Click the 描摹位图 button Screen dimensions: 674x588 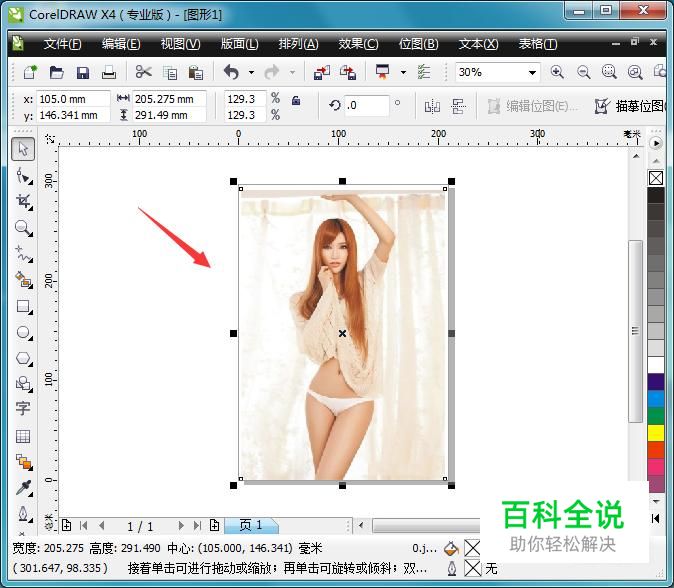click(630, 106)
